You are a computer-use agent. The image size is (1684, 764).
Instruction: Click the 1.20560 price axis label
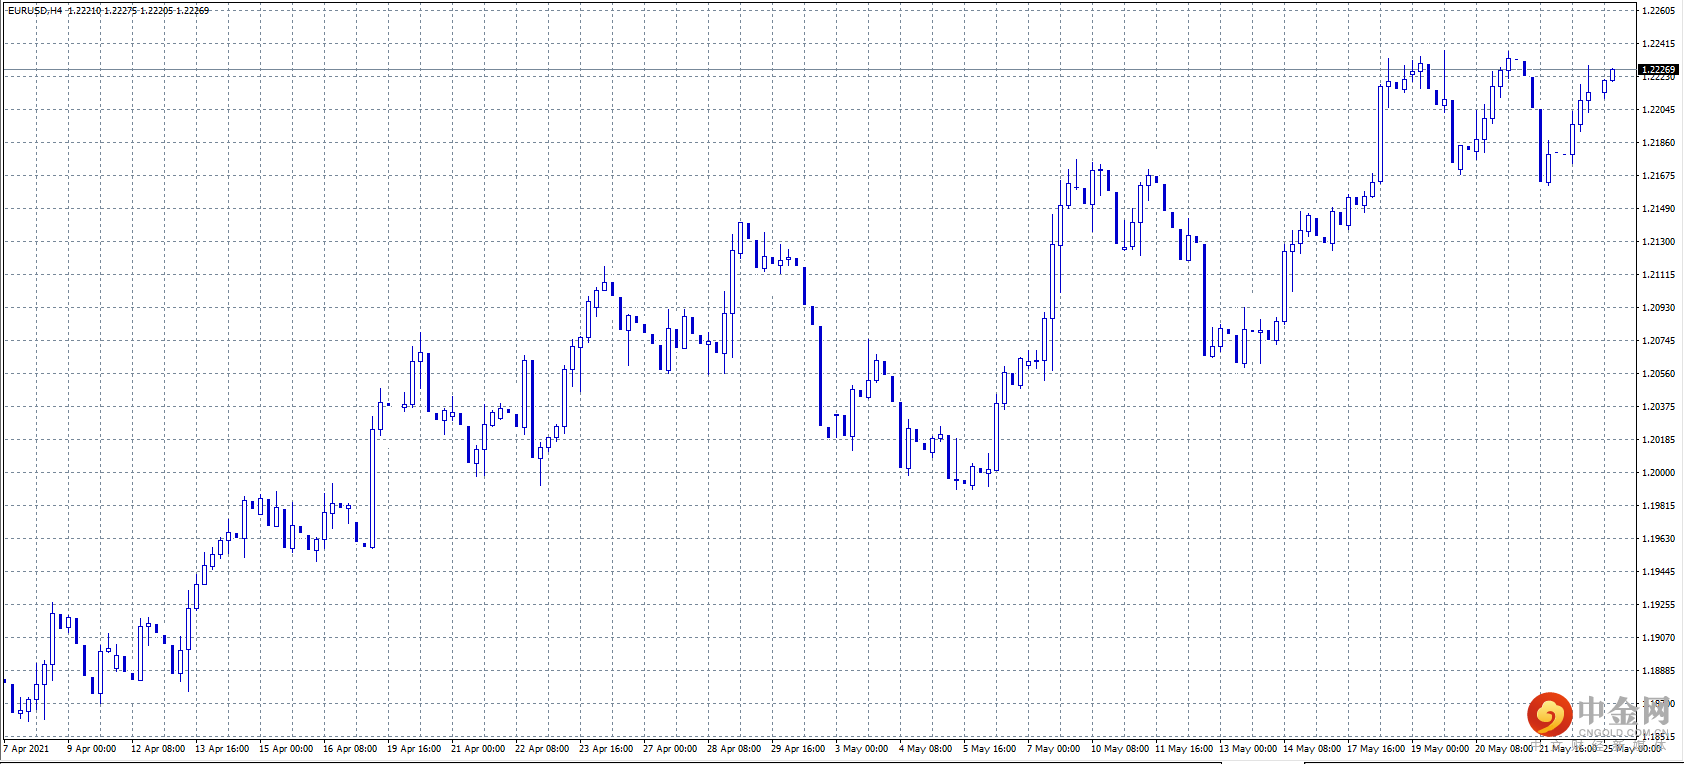1658,374
